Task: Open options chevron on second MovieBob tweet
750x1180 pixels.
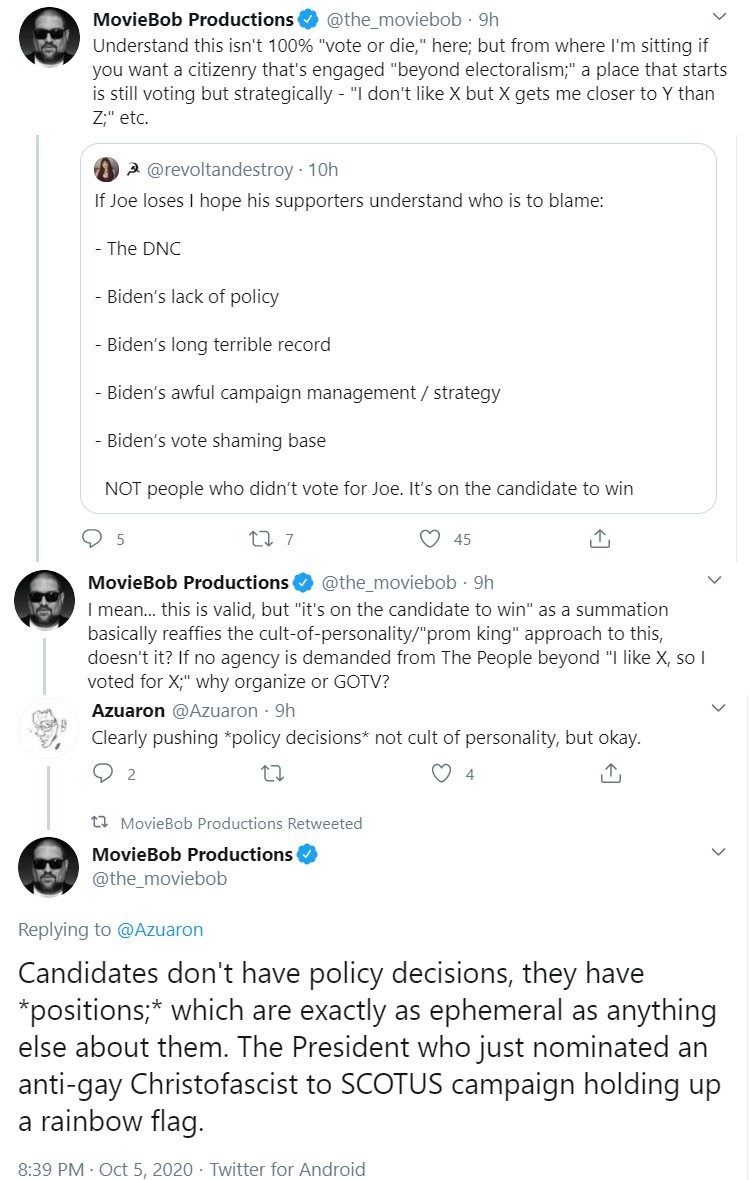Action: (715, 579)
